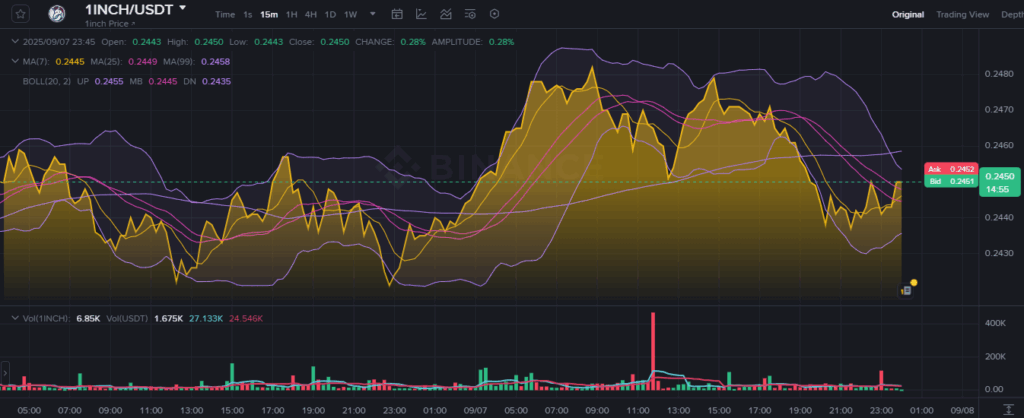Click the current price 0.2450 axis label

943,176
